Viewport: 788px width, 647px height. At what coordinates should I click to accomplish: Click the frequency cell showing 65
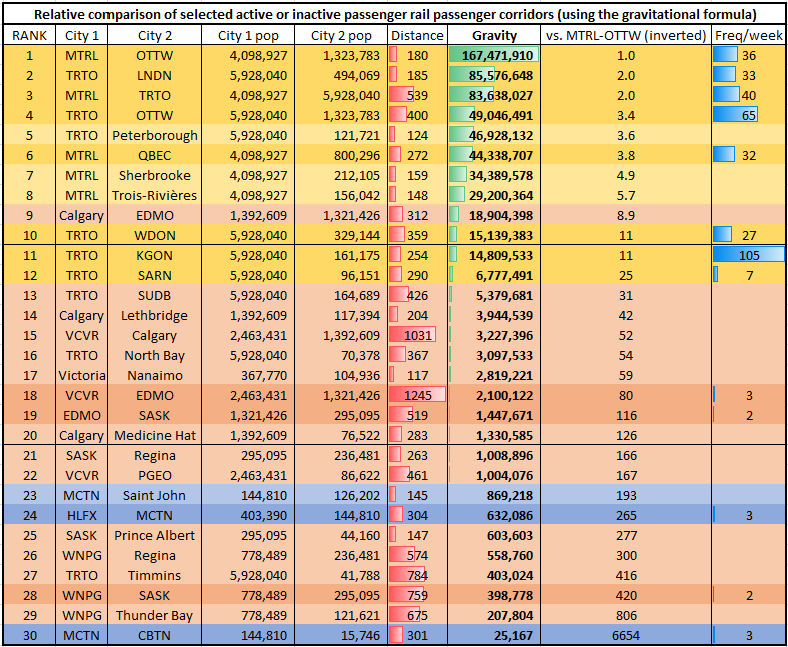click(x=749, y=115)
